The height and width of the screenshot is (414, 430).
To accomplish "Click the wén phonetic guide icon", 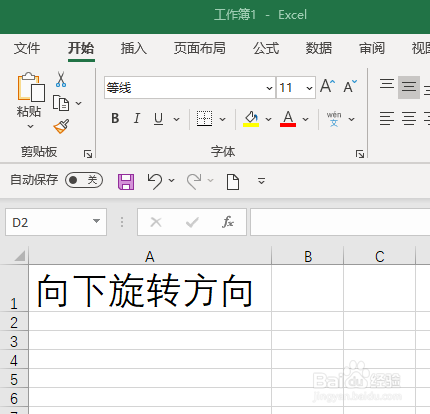I will (334, 119).
